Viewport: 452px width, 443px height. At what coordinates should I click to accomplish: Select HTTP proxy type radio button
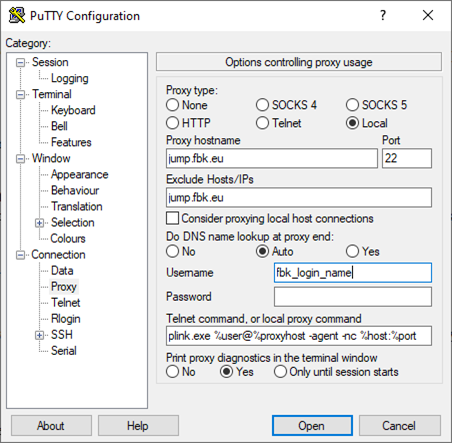[172, 123]
